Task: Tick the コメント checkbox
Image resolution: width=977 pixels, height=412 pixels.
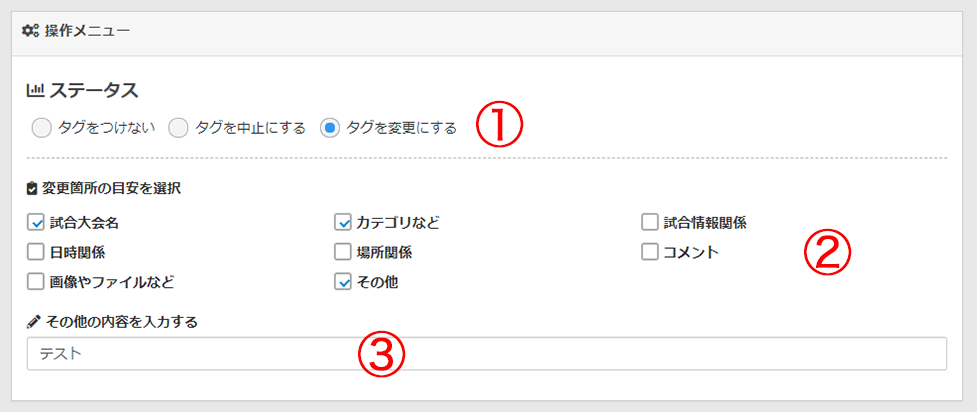Action: click(x=650, y=252)
